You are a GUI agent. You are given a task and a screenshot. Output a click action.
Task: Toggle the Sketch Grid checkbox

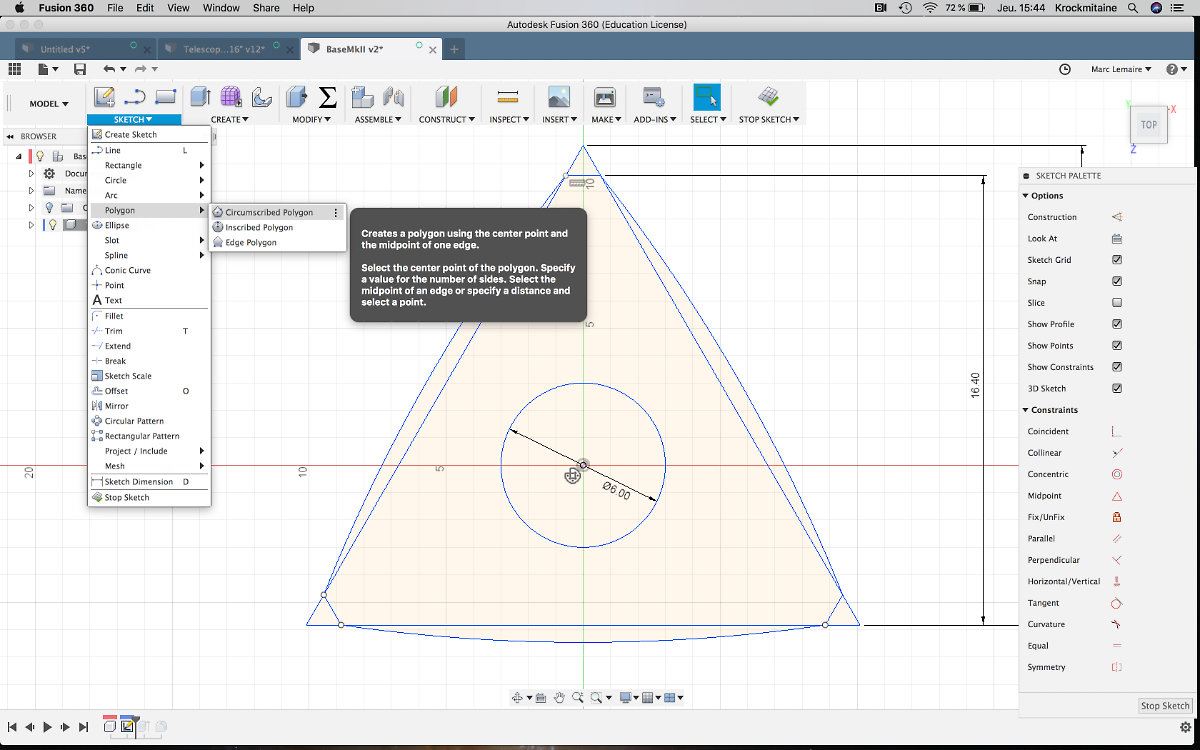1117,260
